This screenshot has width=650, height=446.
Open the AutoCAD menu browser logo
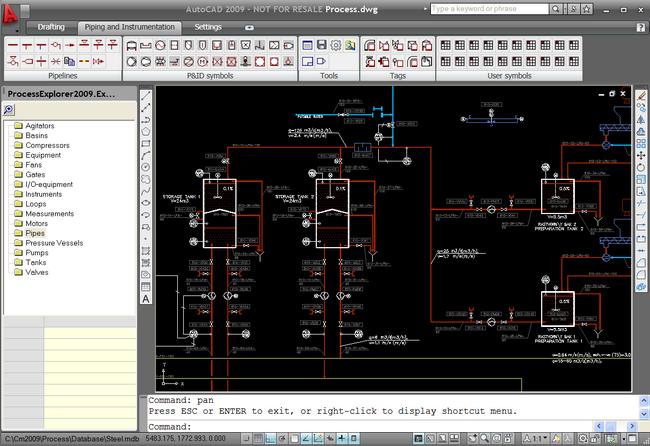(x=10, y=15)
